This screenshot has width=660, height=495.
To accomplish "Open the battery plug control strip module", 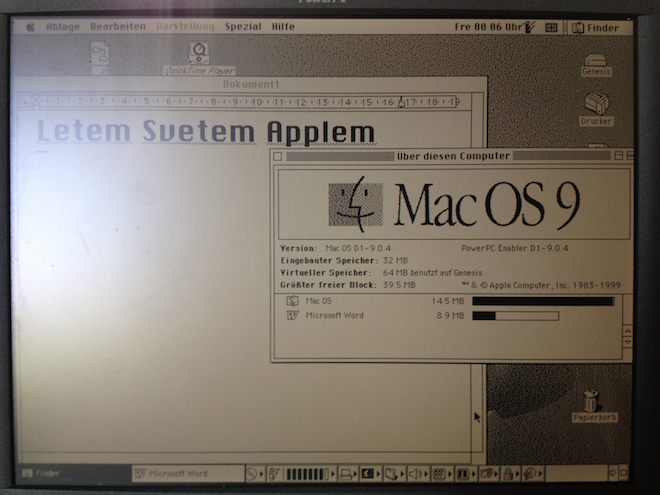I will tap(274, 474).
